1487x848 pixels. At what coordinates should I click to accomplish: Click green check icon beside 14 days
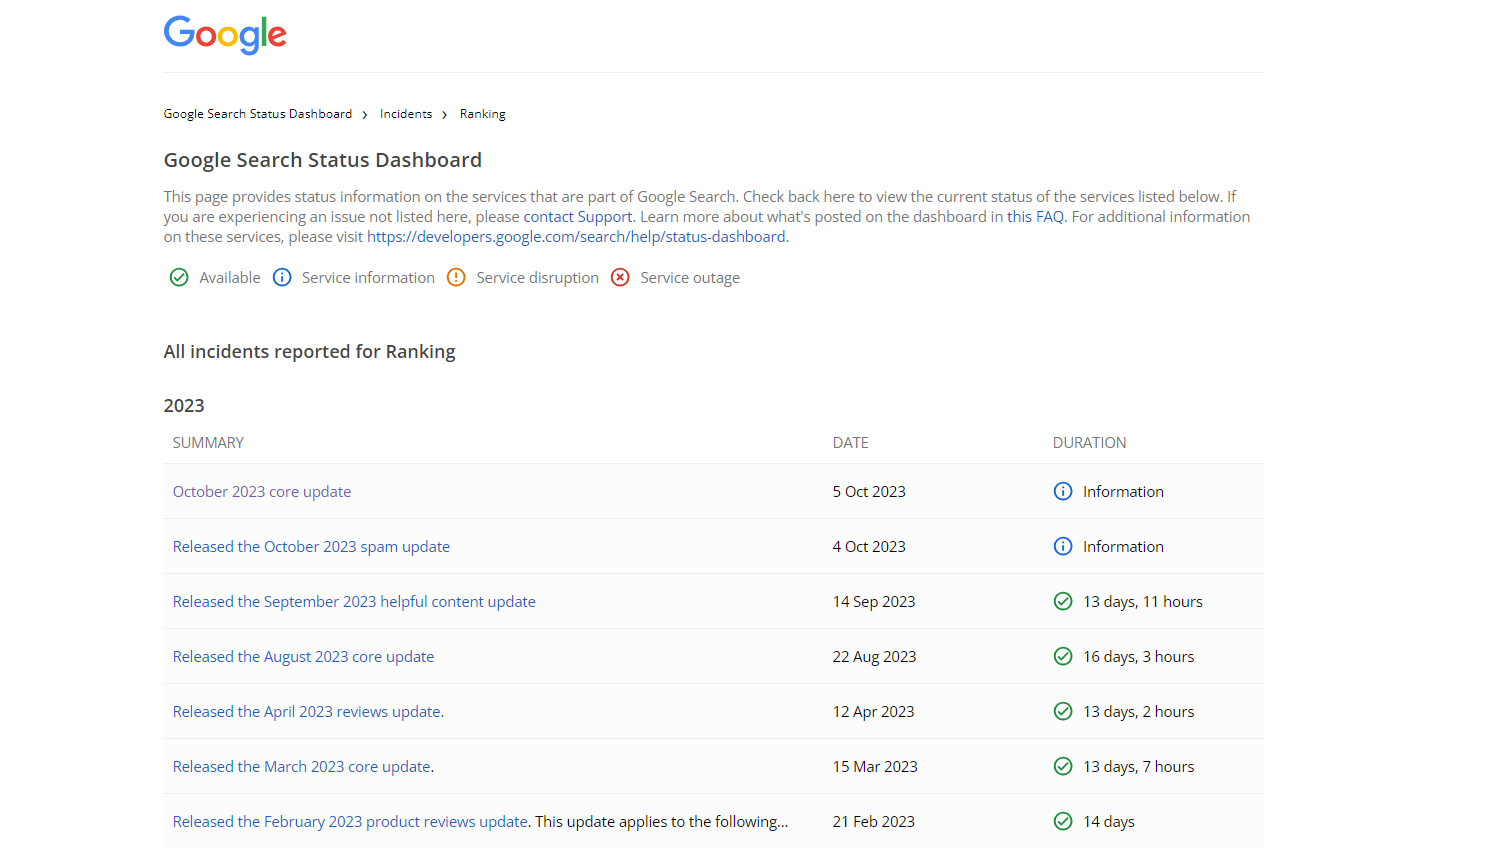point(1063,822)
